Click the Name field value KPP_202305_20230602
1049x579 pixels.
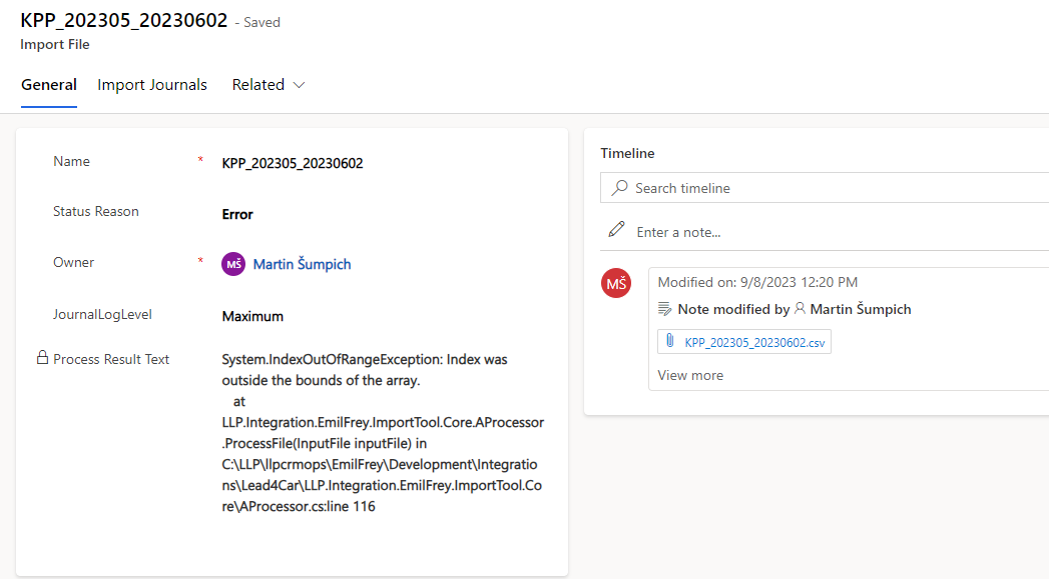292,163
